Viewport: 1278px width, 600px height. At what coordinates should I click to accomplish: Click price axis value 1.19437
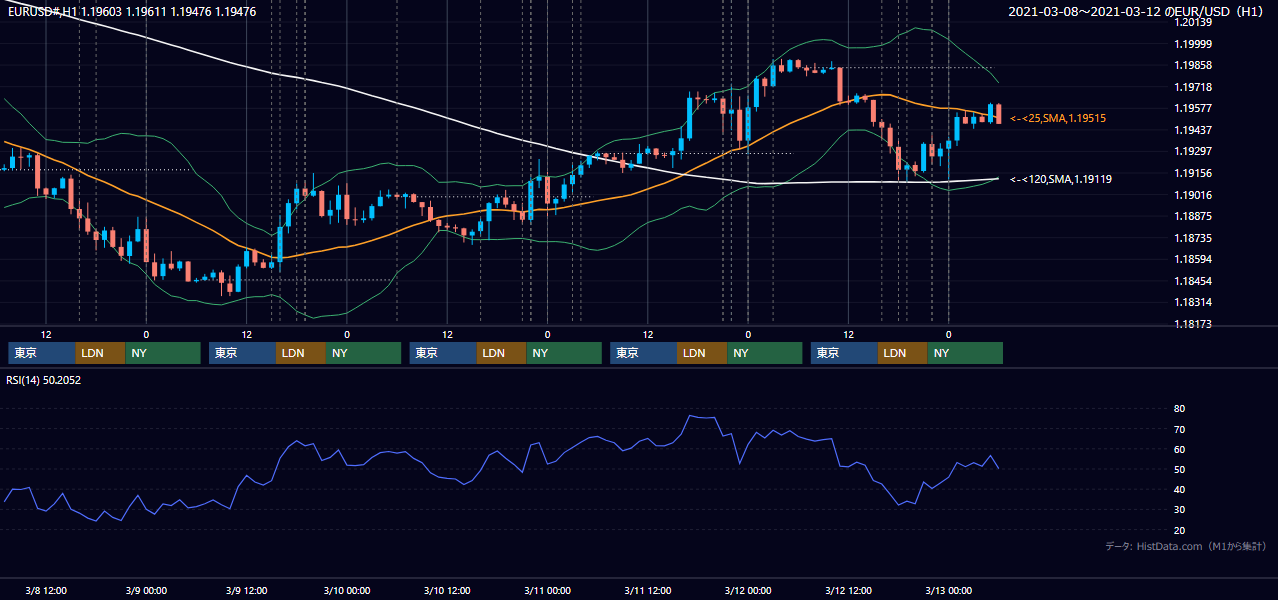[1193, 130]
